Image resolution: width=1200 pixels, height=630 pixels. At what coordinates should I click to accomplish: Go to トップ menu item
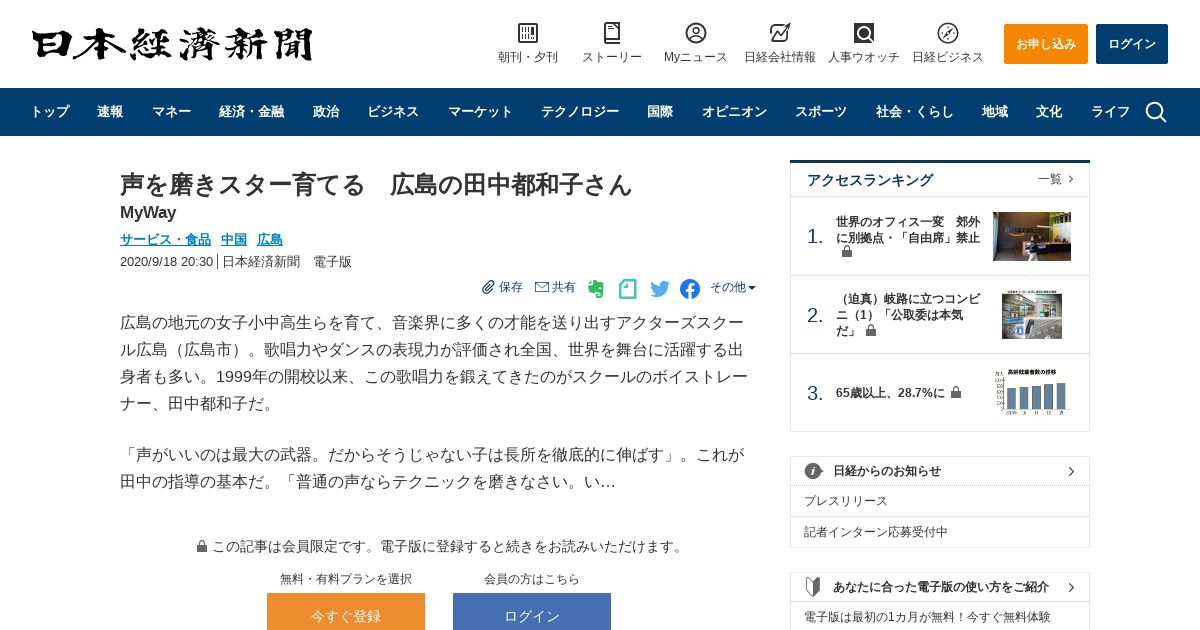pos(50,112)
